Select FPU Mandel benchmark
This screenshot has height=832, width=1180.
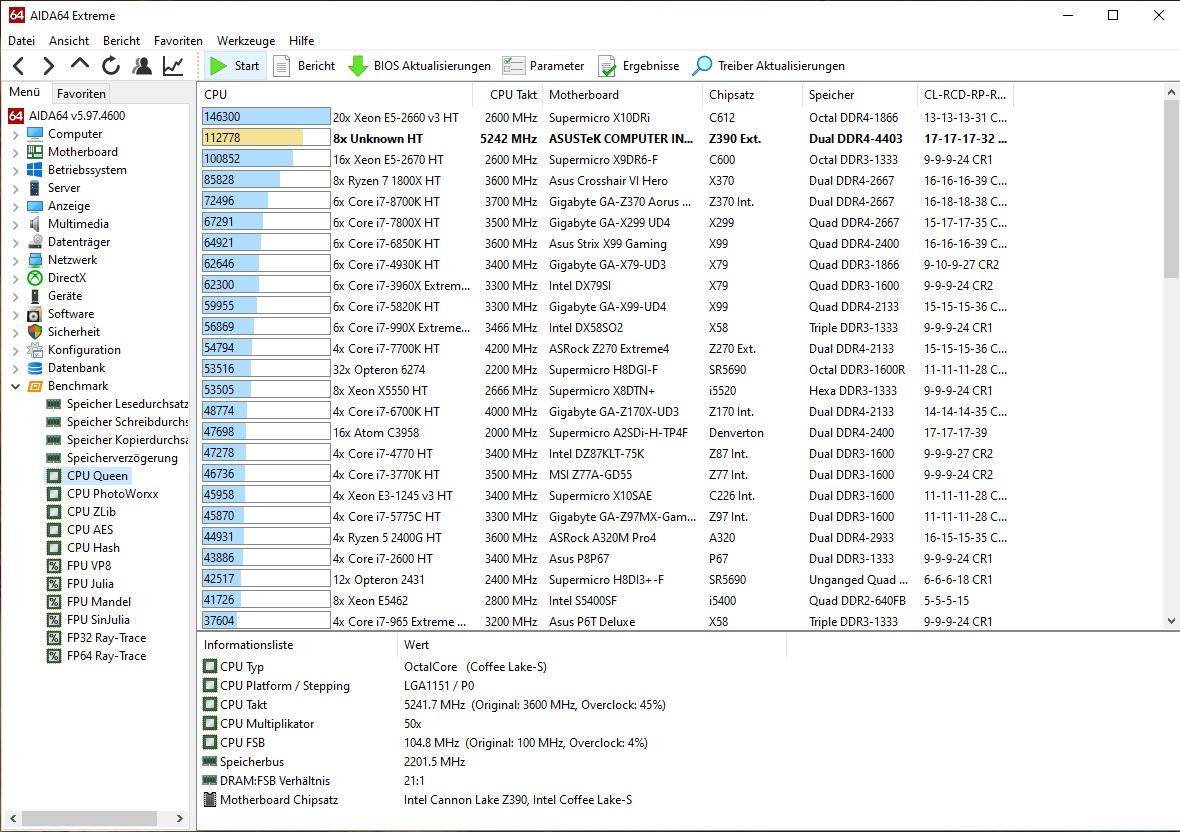90,602
